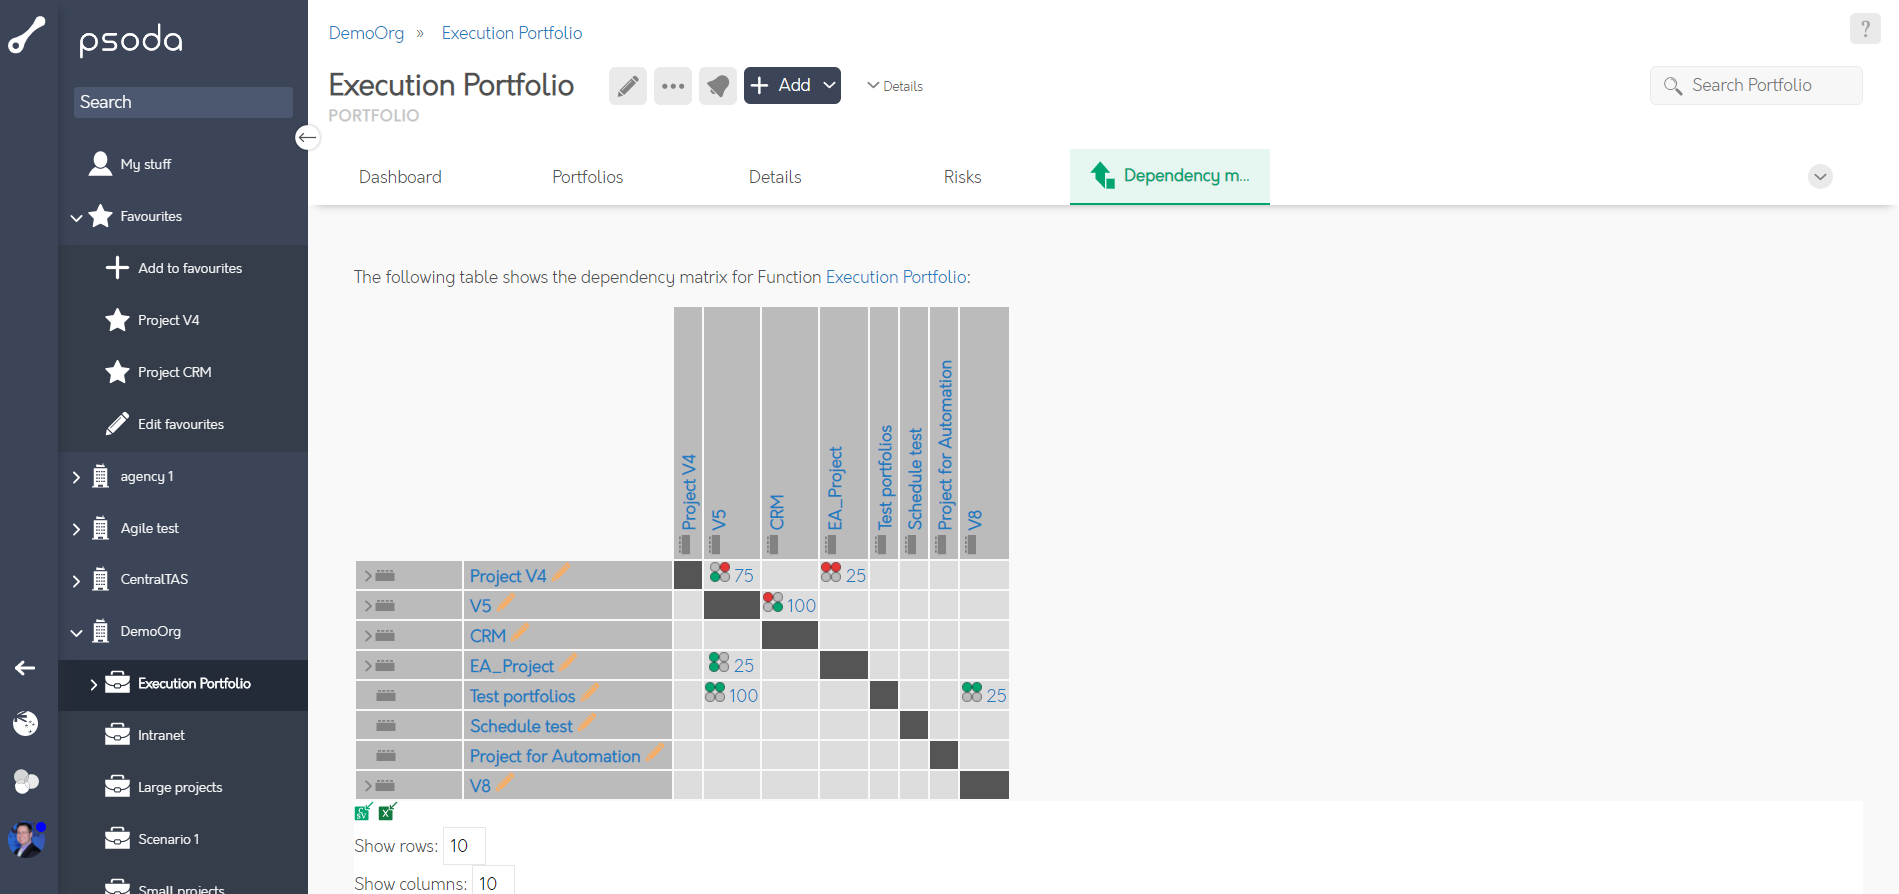Switch to the Dashboard tab
This screenshot has height=894, width=1899.
(x=400, y=177)
